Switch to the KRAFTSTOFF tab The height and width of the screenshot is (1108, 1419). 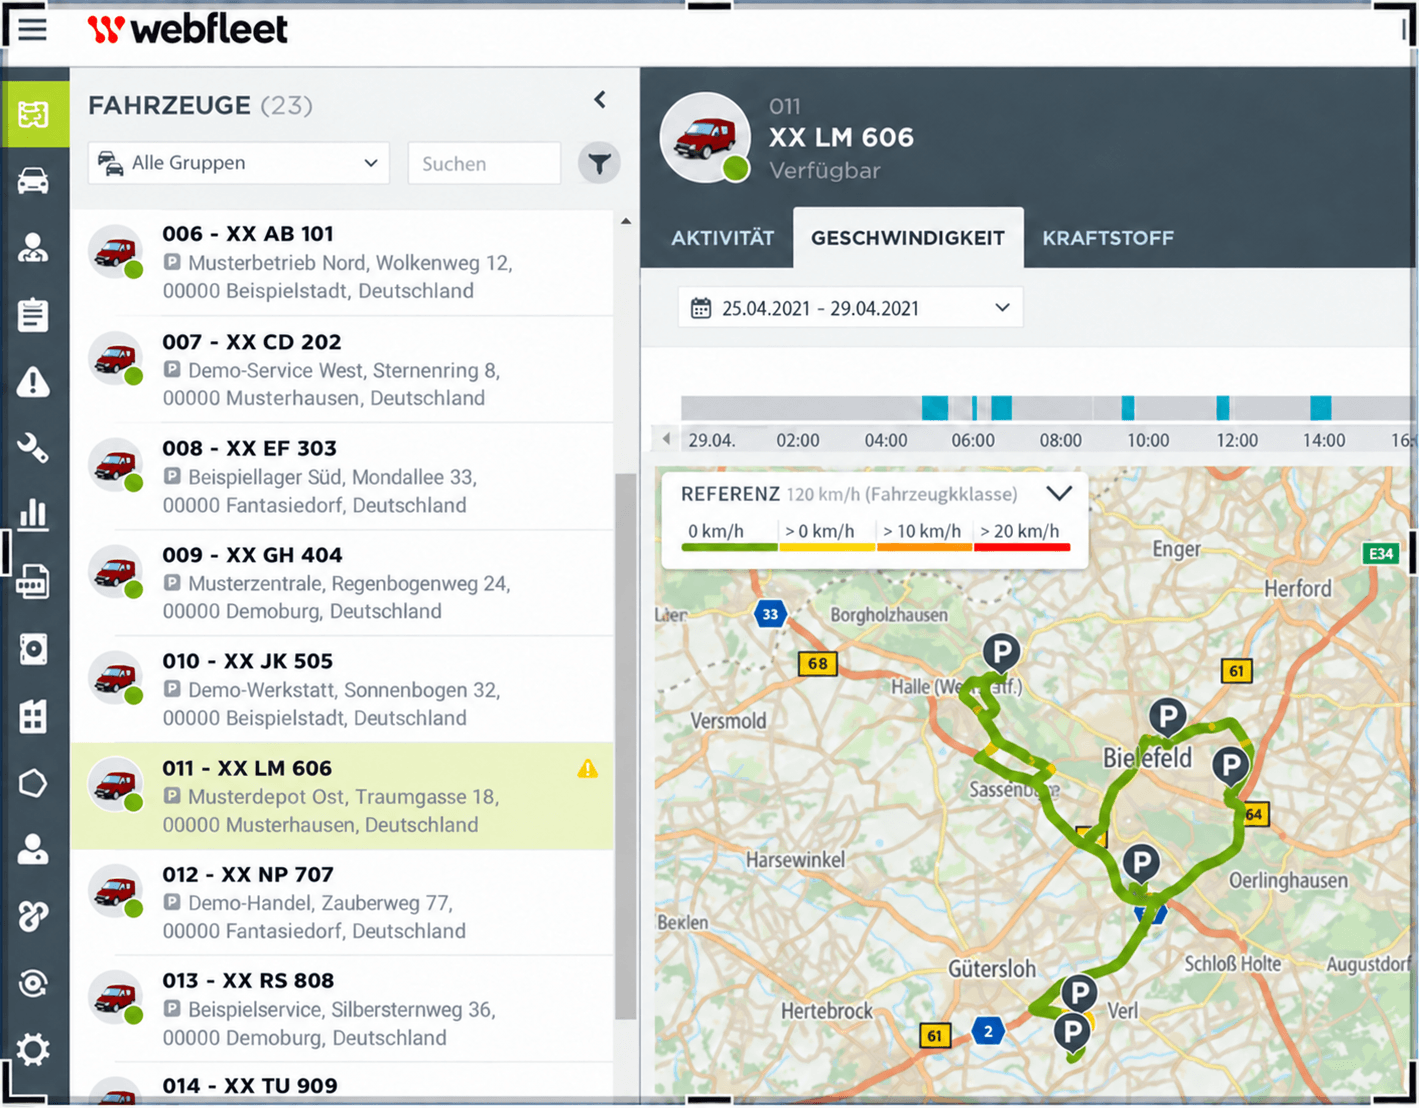click(1108, 238)
